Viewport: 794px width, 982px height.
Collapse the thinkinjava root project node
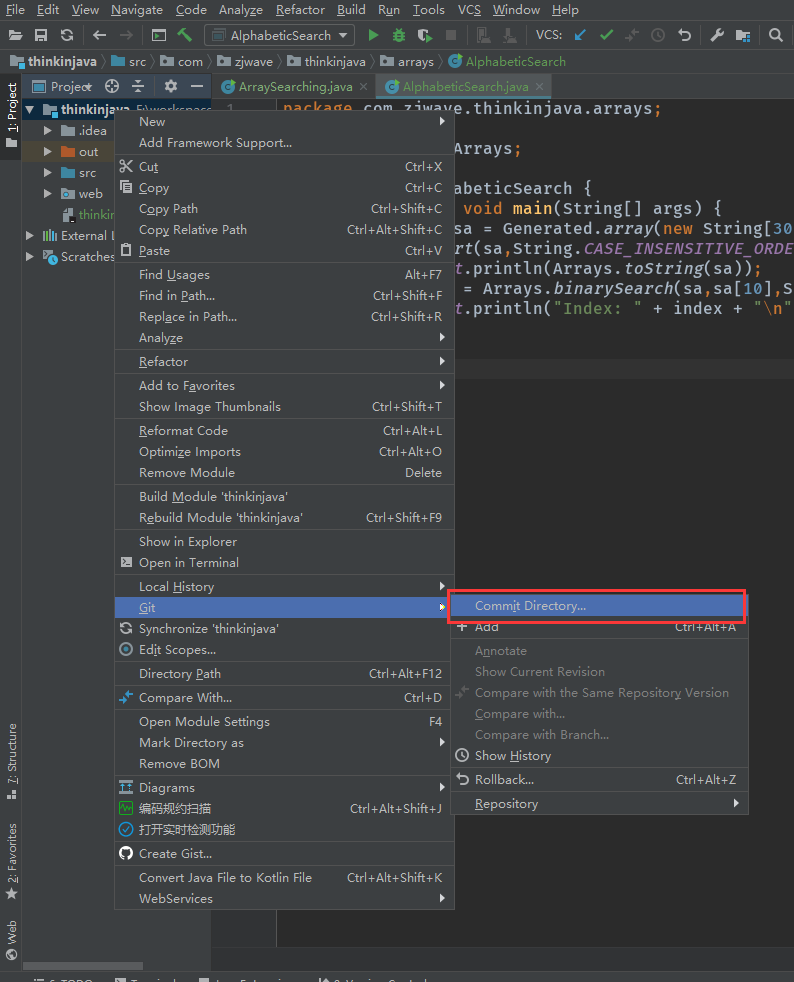(29, 110)
